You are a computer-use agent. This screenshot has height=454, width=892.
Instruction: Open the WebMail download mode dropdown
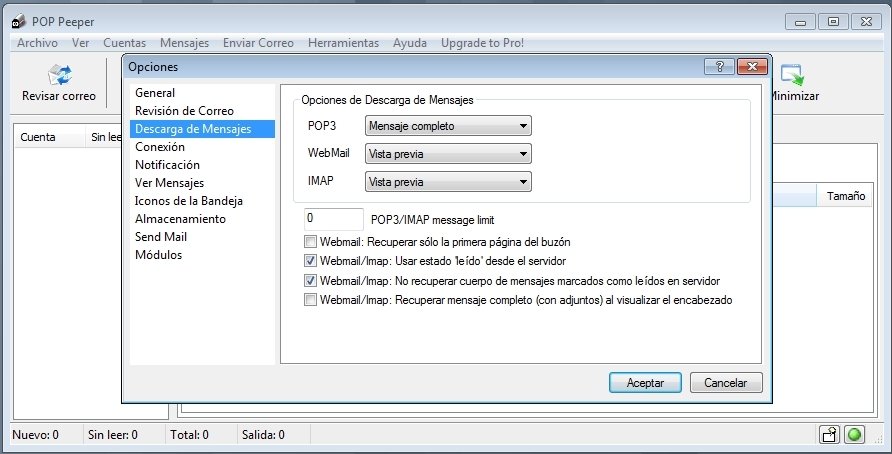[448, 154]
